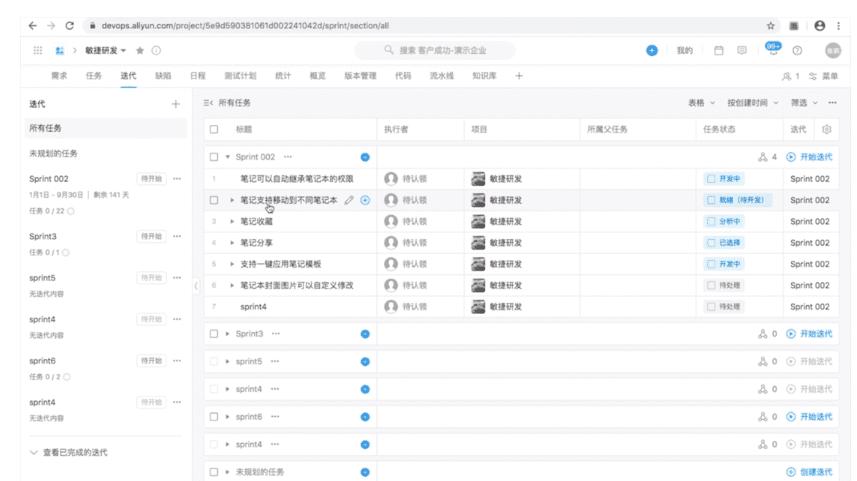
Task: Expand the sprint5 group
Action: pos(227,361)
